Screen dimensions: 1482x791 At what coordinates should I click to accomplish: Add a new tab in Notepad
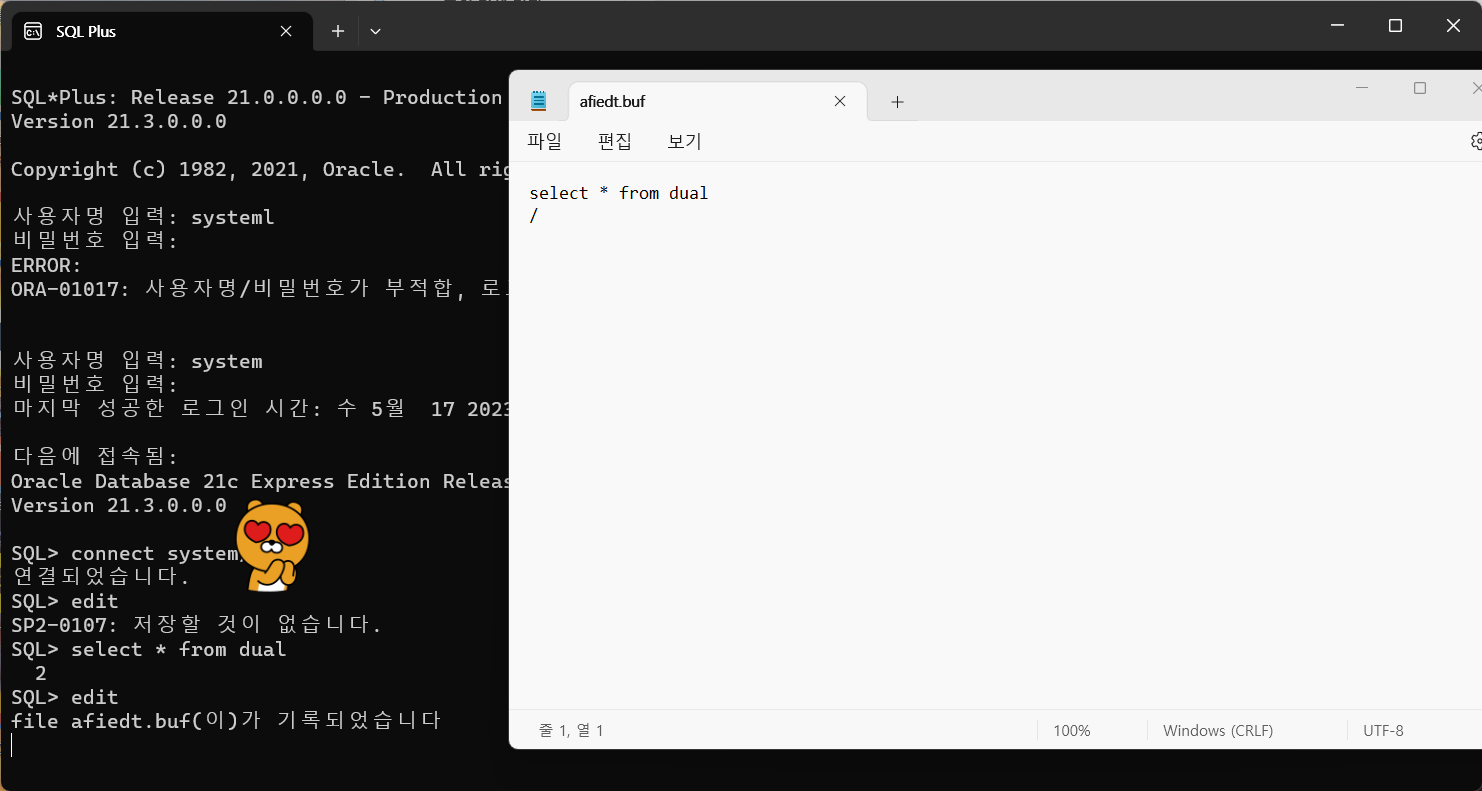point(897,102)
